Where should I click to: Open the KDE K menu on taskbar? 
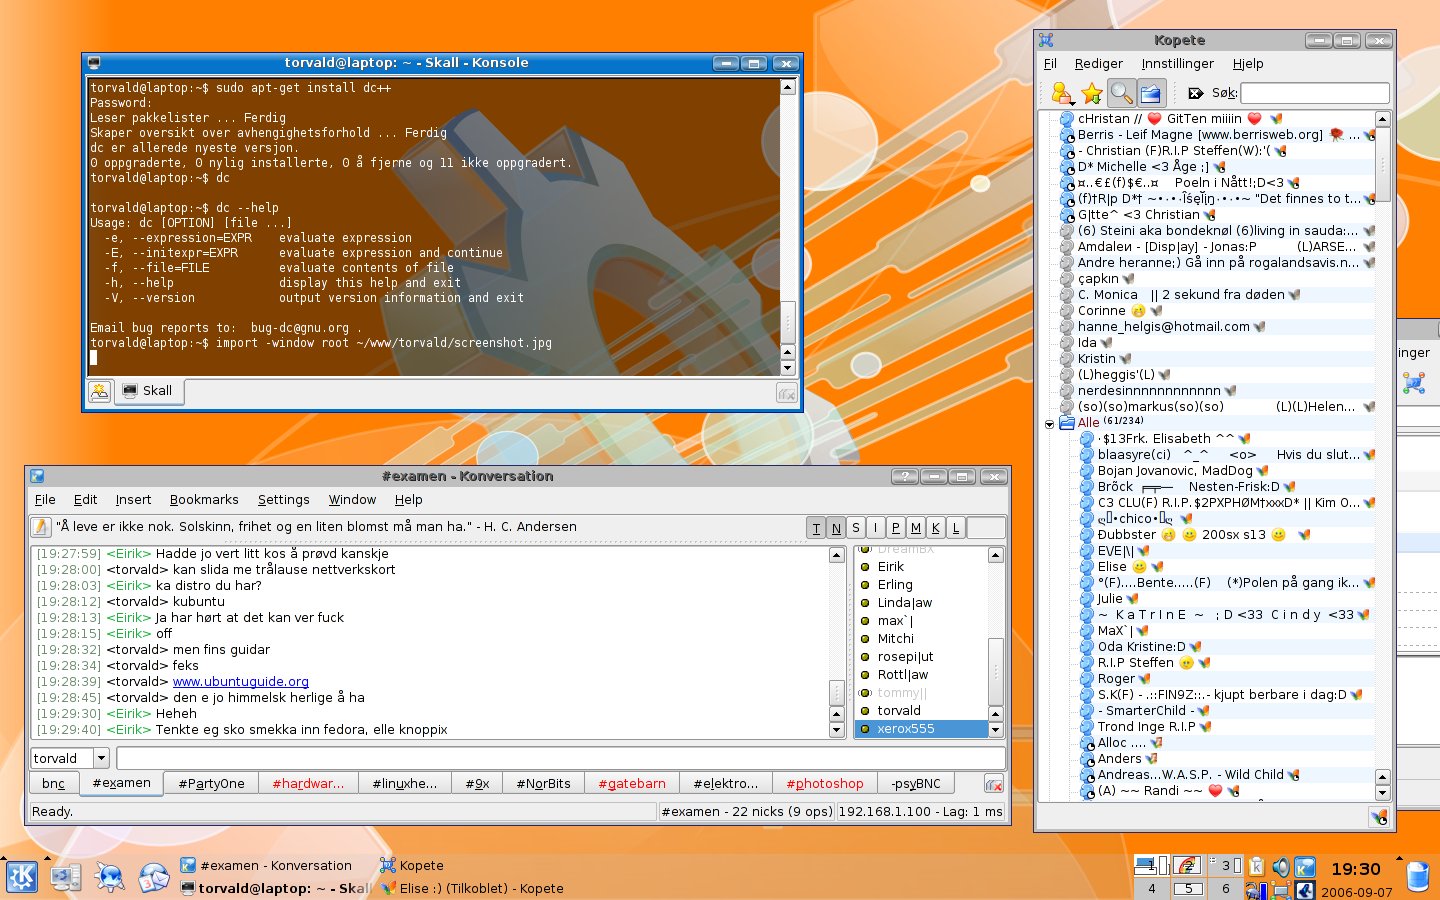pos(21,877)
